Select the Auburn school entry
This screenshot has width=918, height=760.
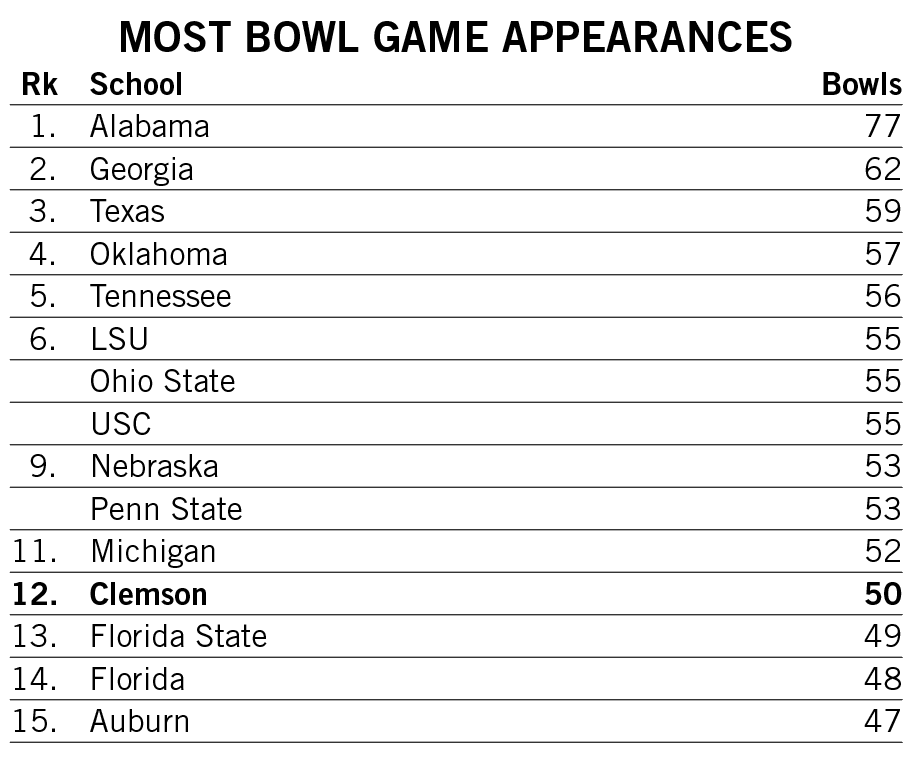click(140, 721)
